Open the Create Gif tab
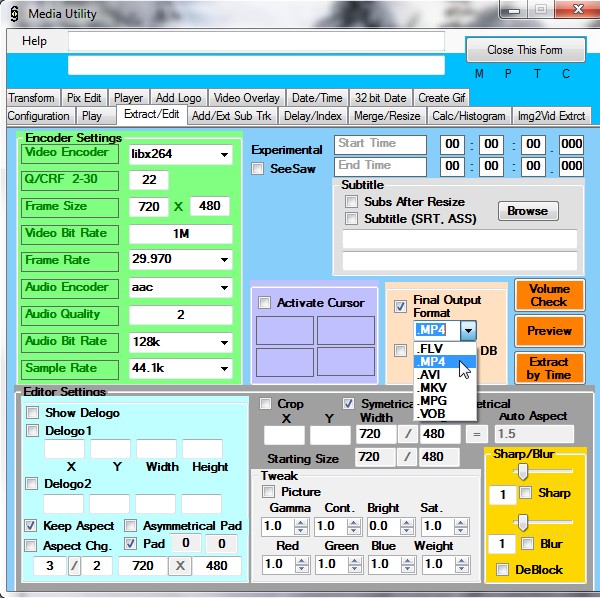600x598 pixels. coord(442,98)
